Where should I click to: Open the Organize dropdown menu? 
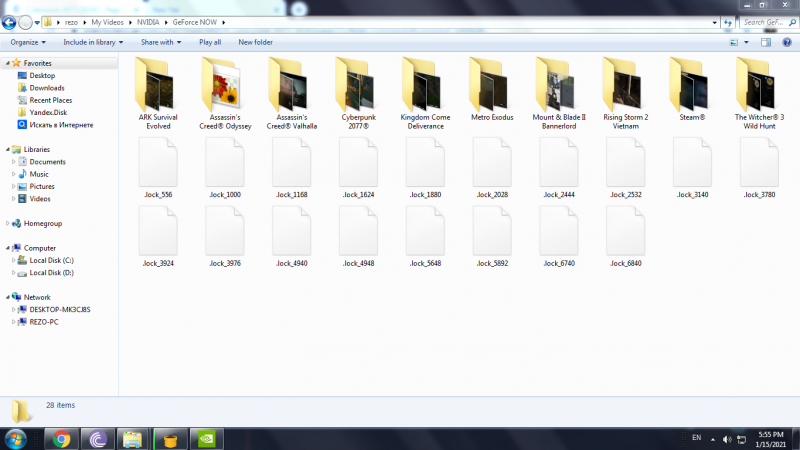coord(29,42)
